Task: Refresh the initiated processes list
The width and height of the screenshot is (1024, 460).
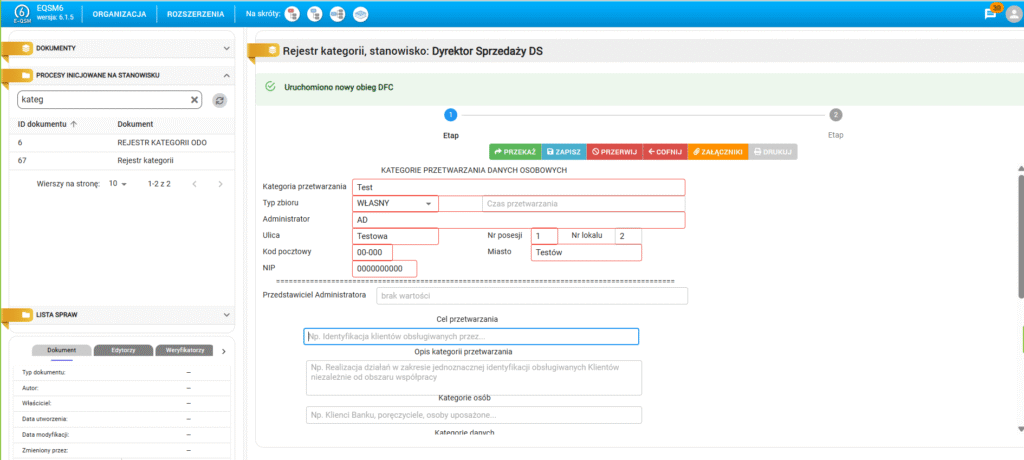Action: coord(219,100)
